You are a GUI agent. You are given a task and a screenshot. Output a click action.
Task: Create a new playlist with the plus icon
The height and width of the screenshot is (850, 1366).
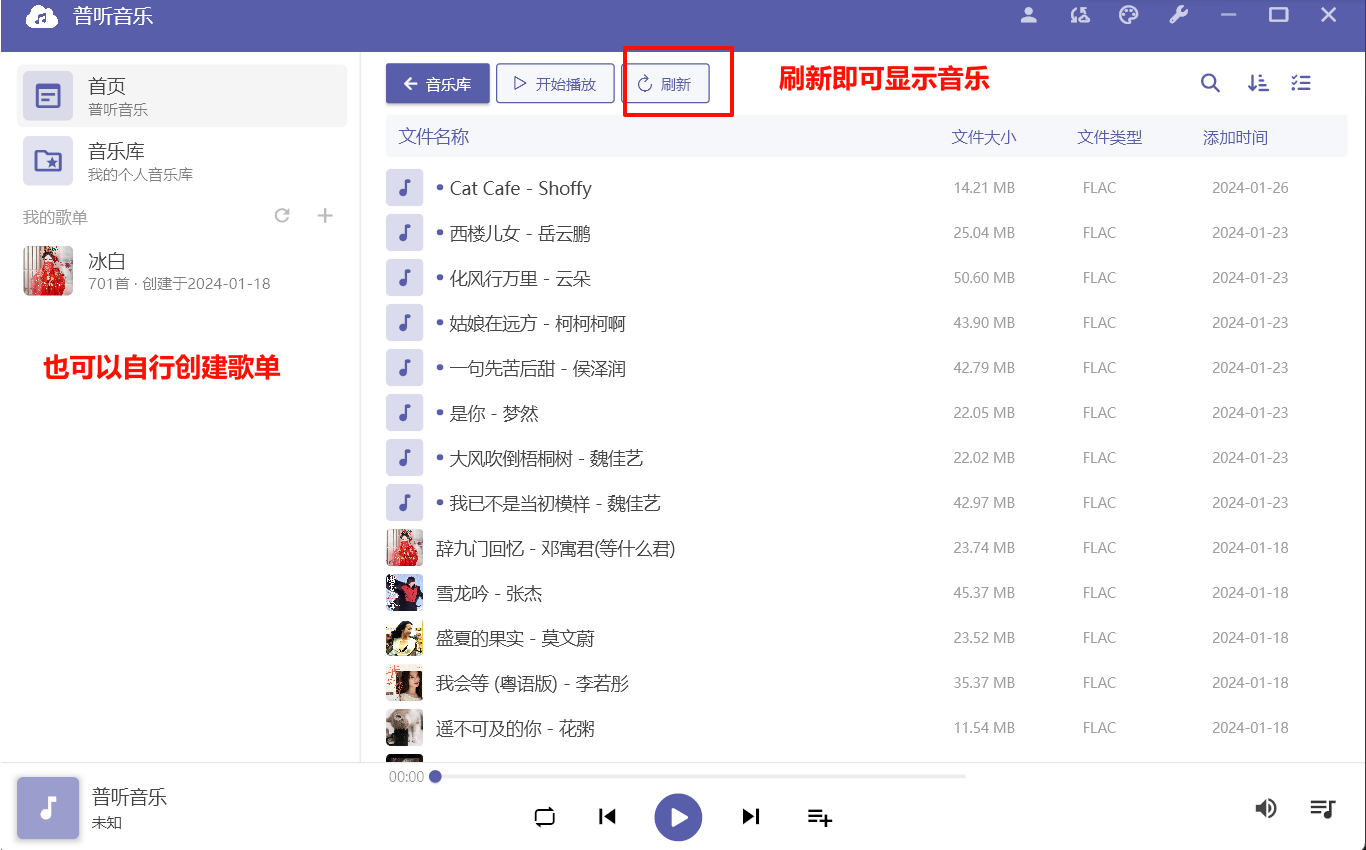click(325, 216)
